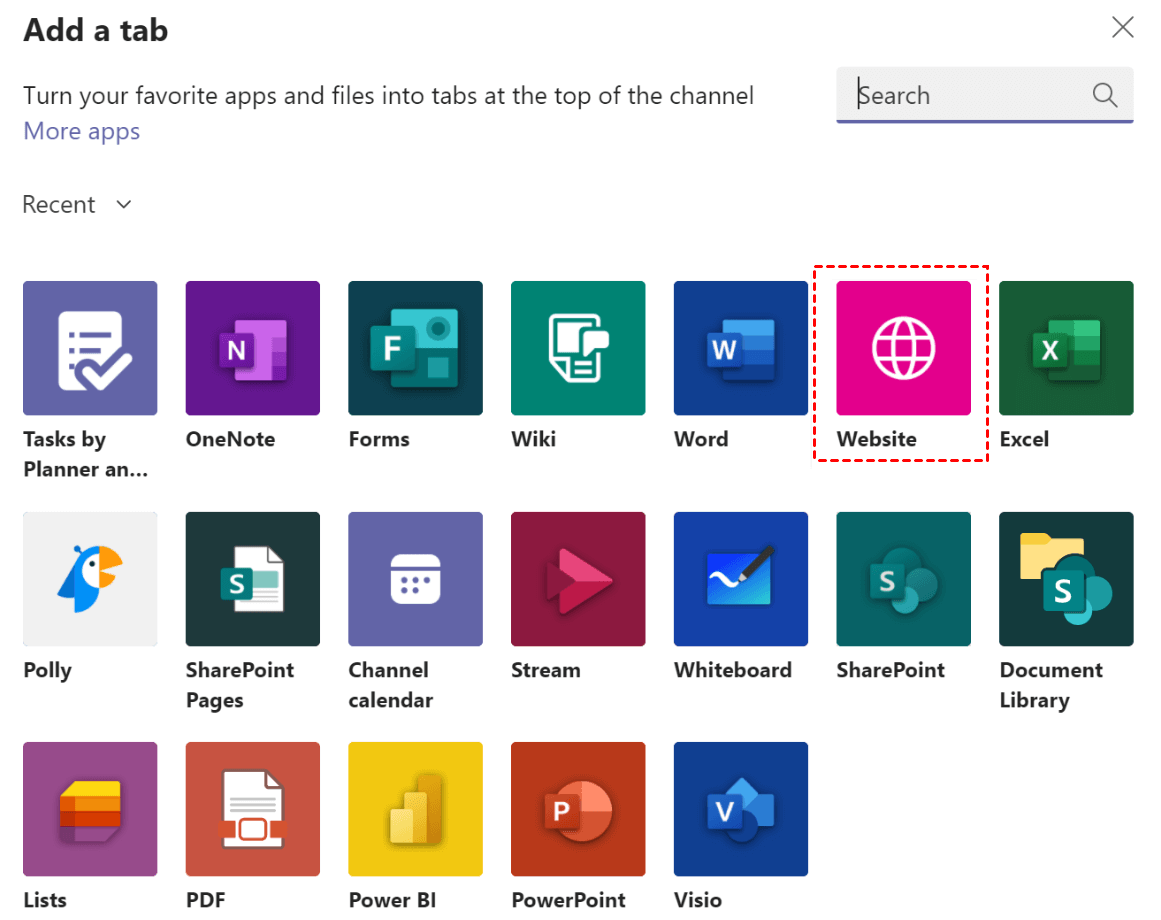Select the Website tab app

click(903, 348)
